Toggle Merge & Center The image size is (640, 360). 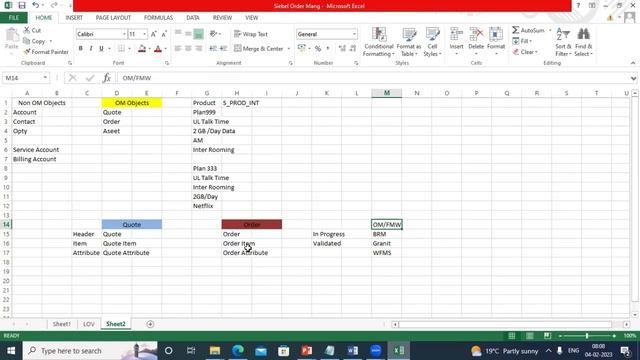[x=259, y=49]
